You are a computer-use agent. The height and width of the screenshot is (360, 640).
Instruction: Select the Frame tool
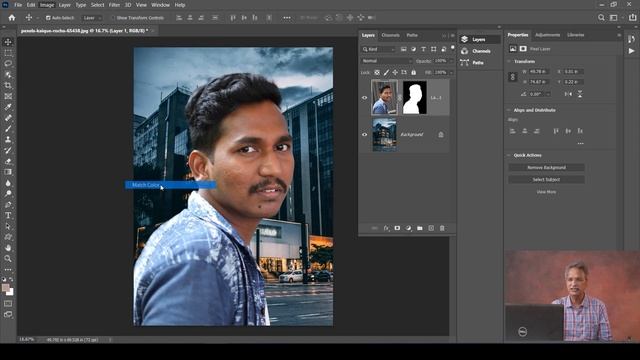point(8,96)
